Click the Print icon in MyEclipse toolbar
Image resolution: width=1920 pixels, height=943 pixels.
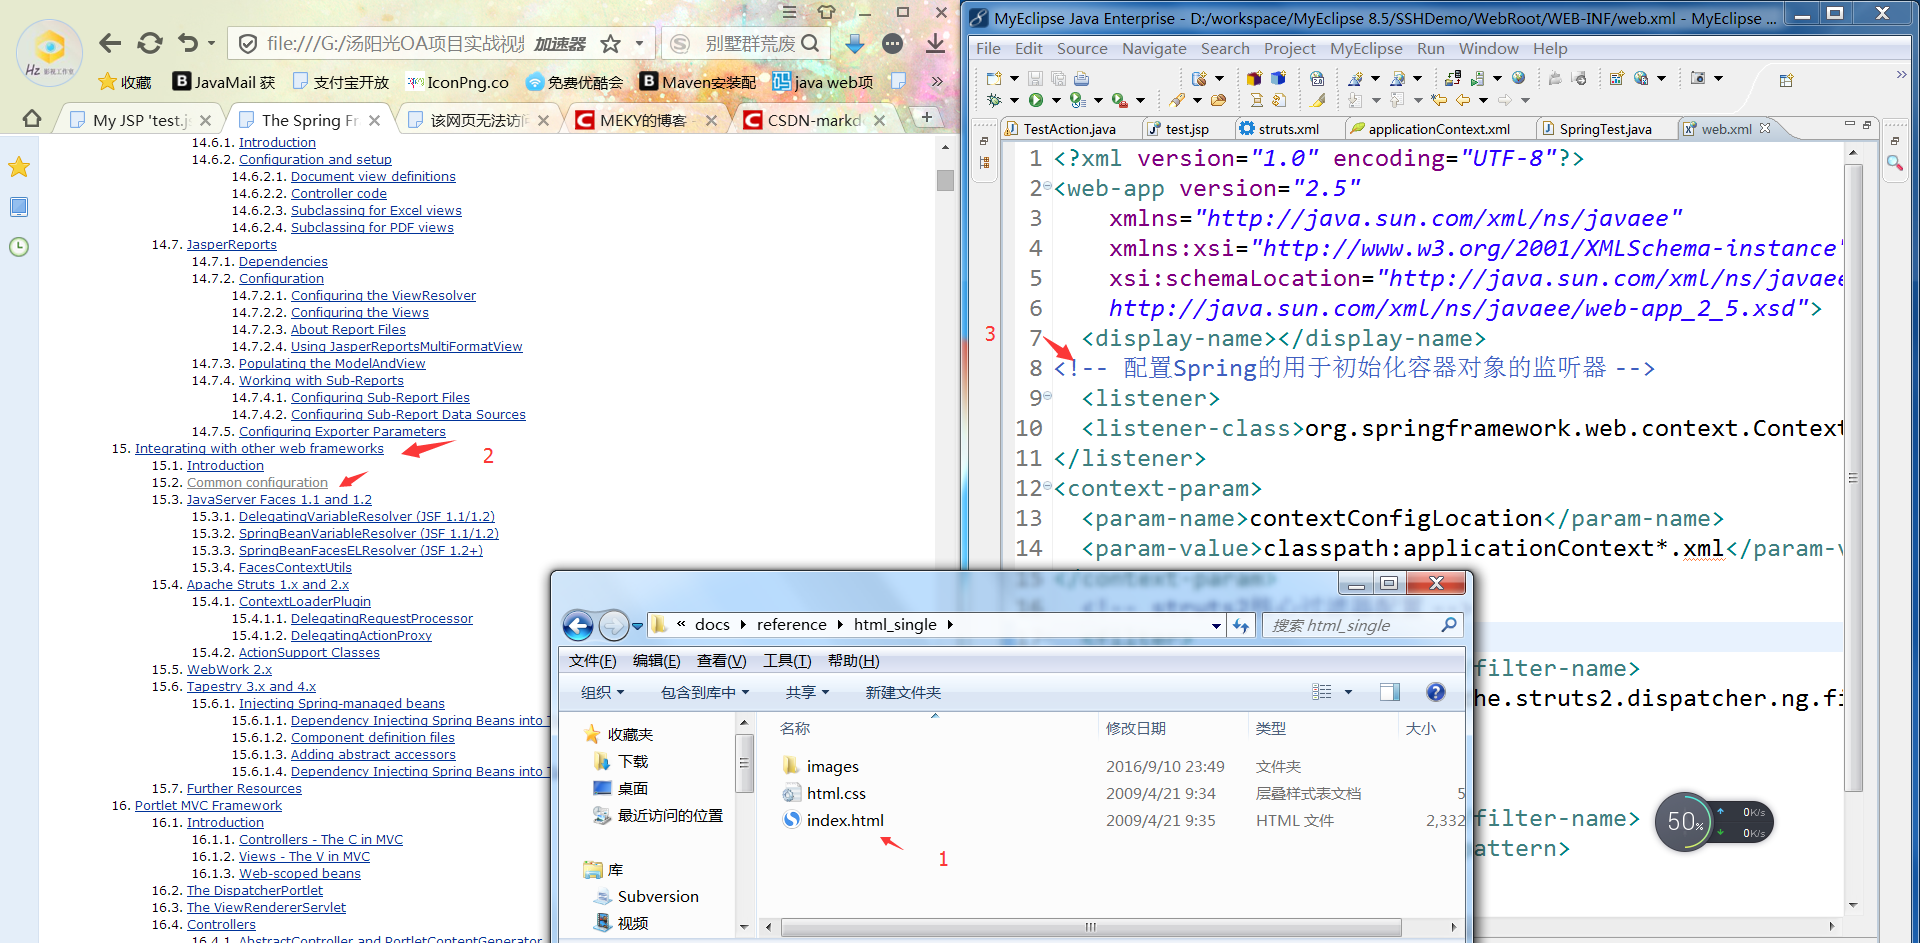tap(1081, 78)
